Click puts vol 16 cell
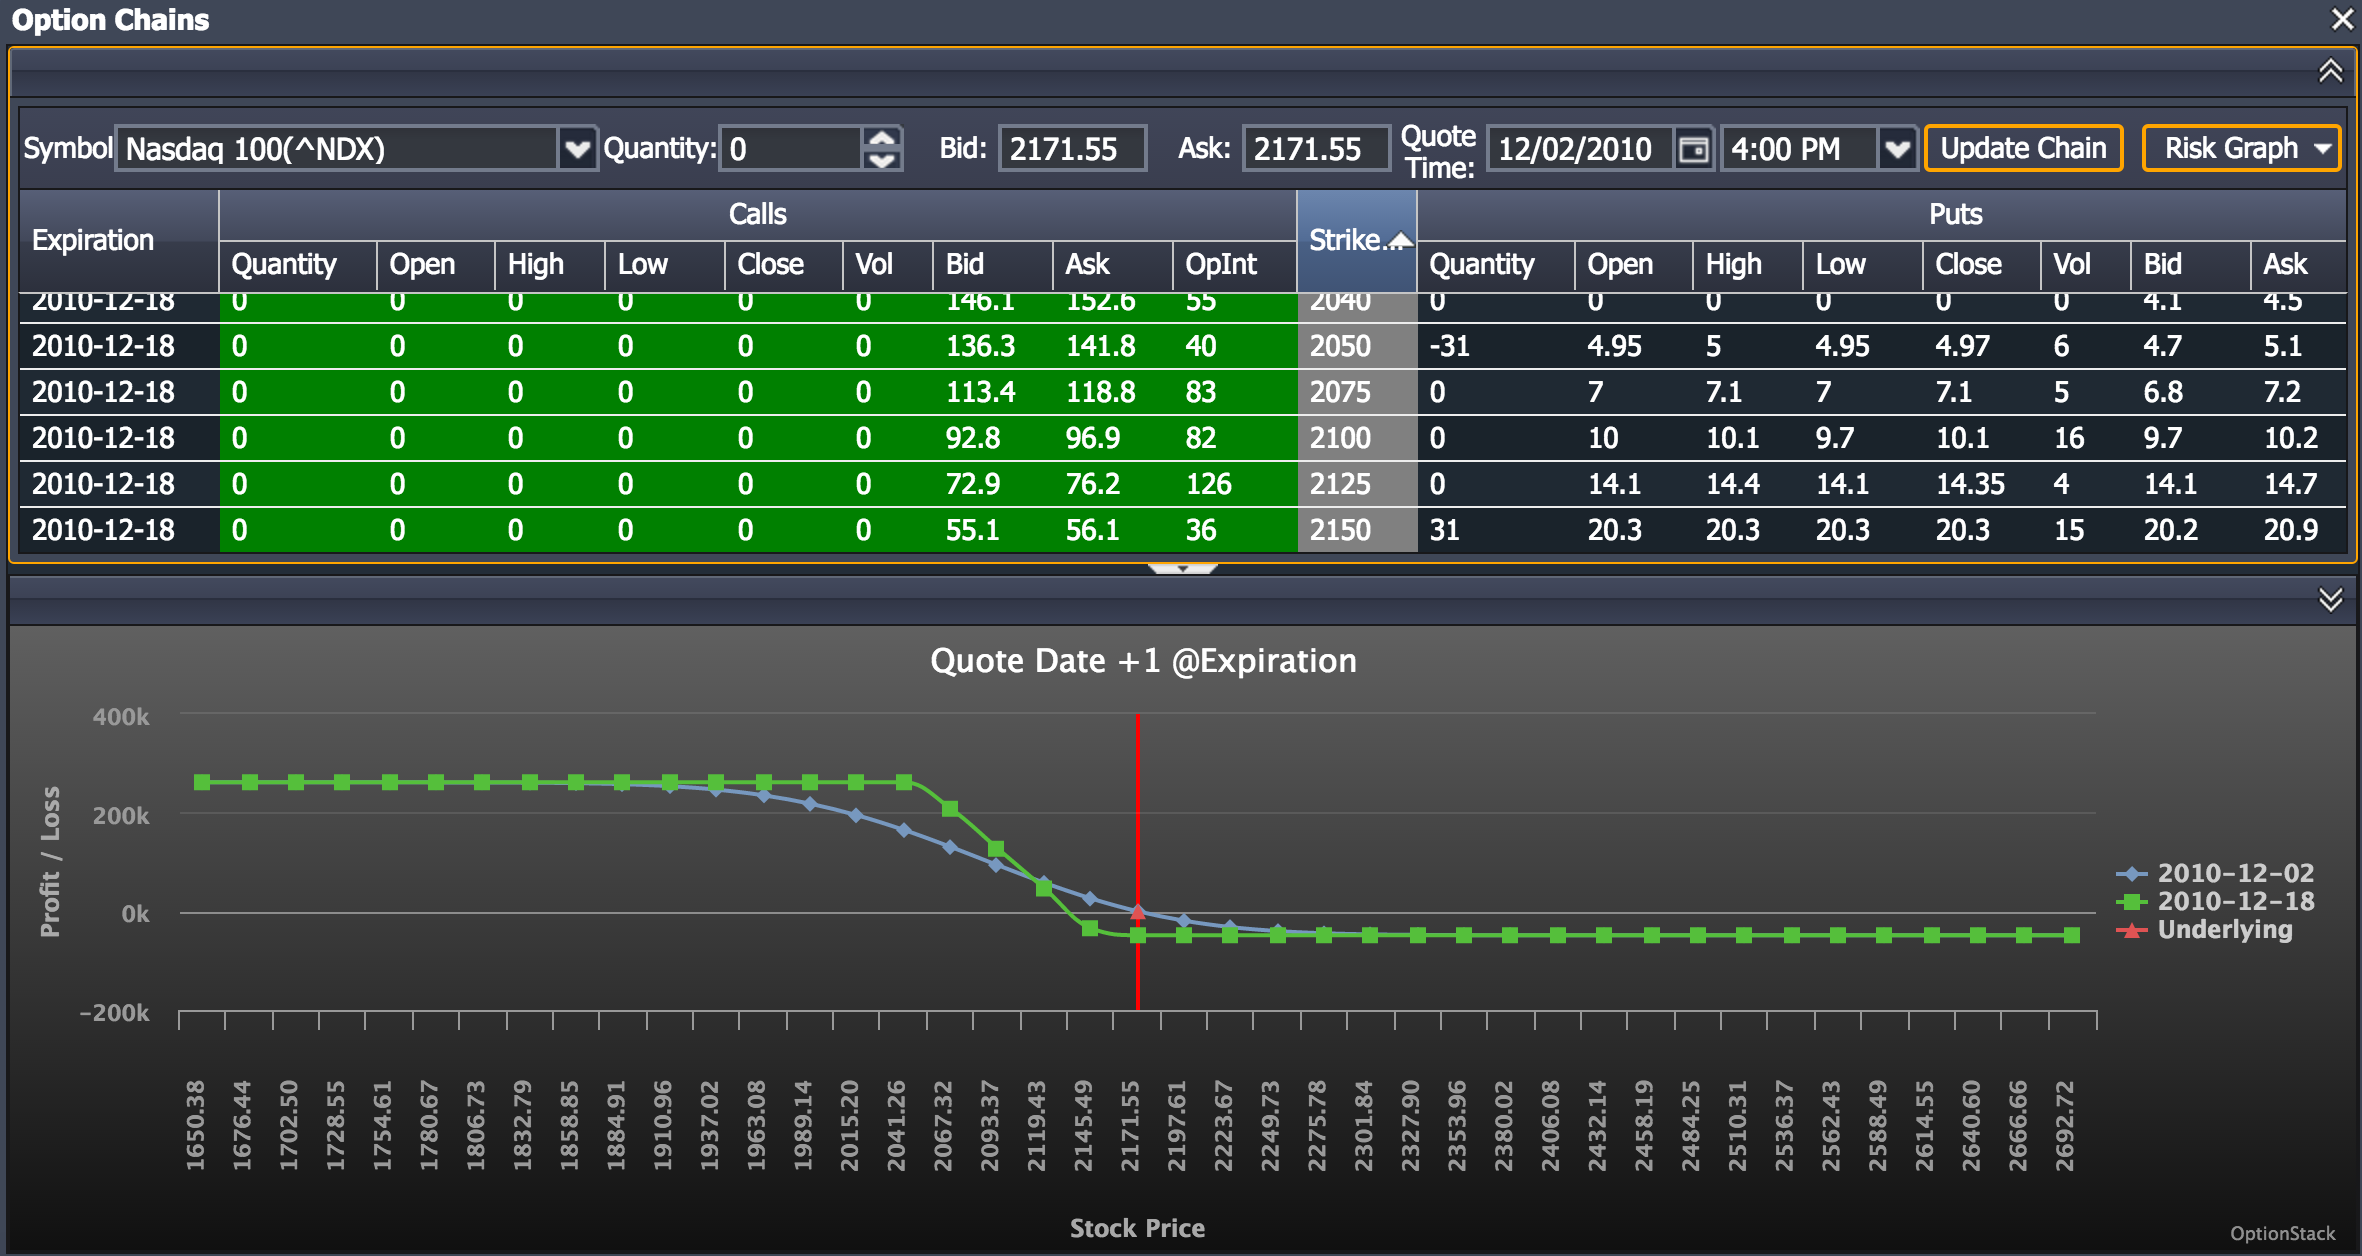Screen dimensions: 2362x1256 tap(2086, 438)
